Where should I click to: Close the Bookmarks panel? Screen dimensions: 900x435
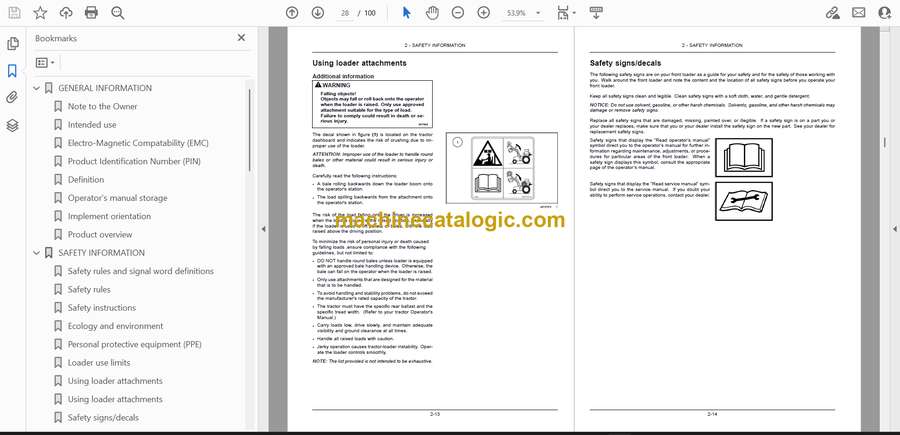point(241,37)
